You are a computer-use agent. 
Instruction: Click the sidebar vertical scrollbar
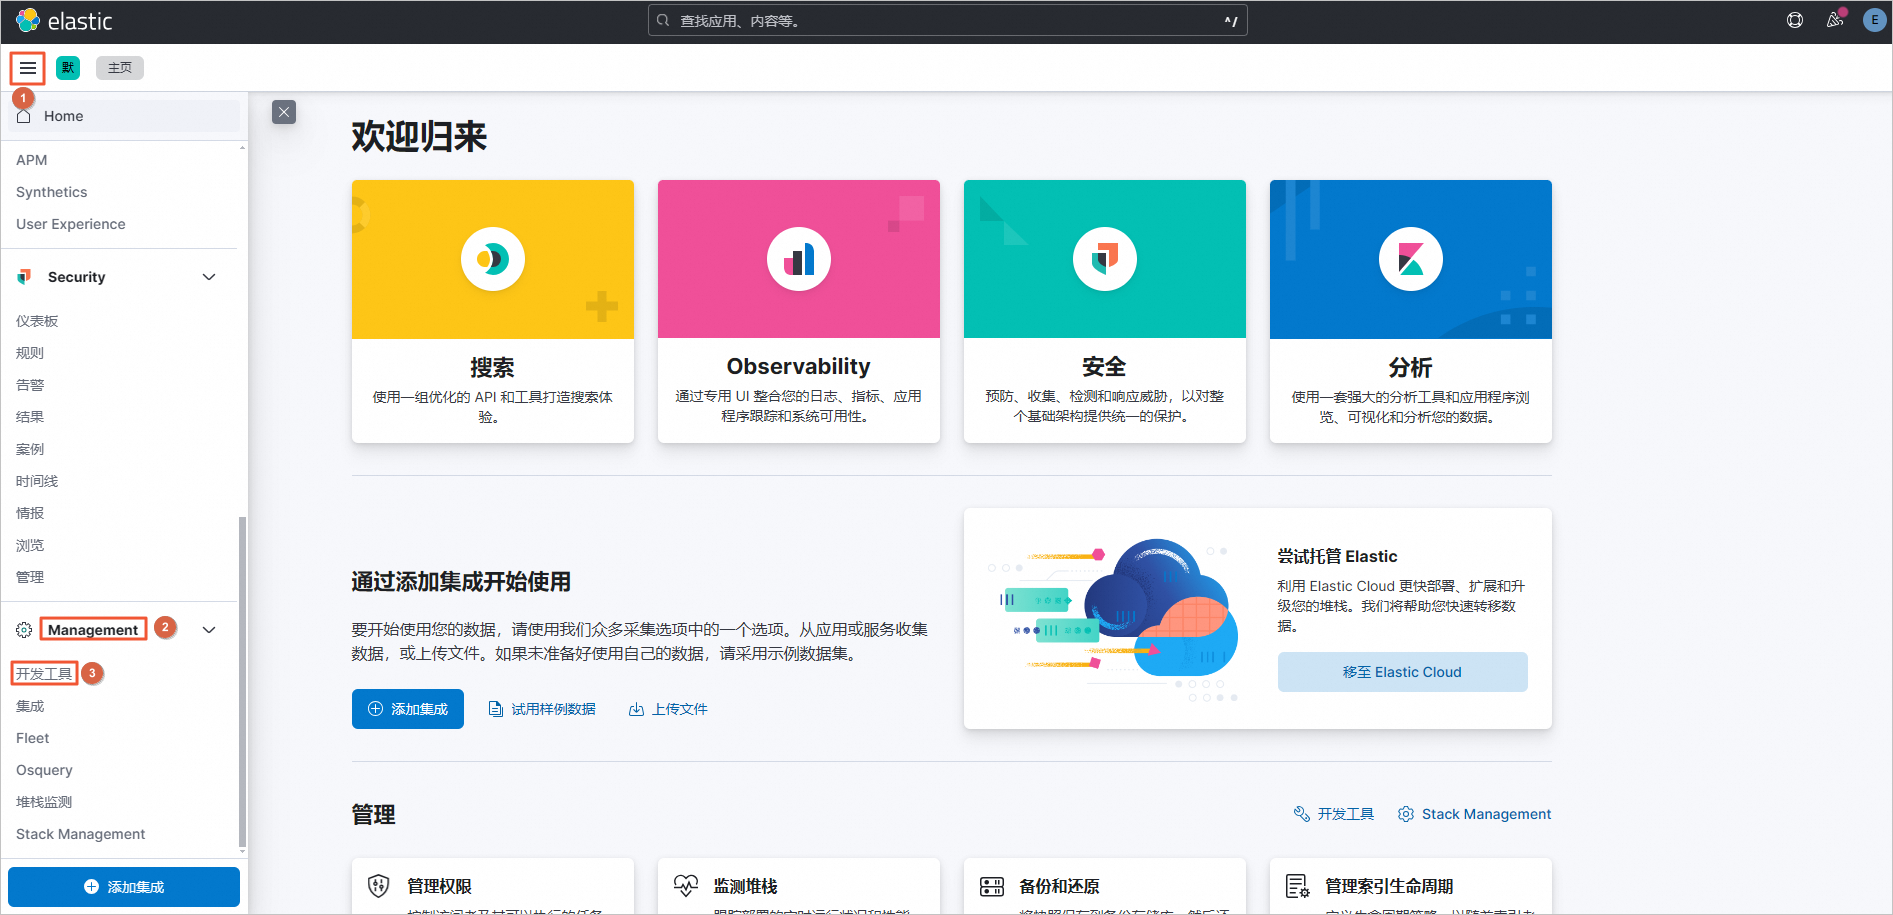coord(242,680)
